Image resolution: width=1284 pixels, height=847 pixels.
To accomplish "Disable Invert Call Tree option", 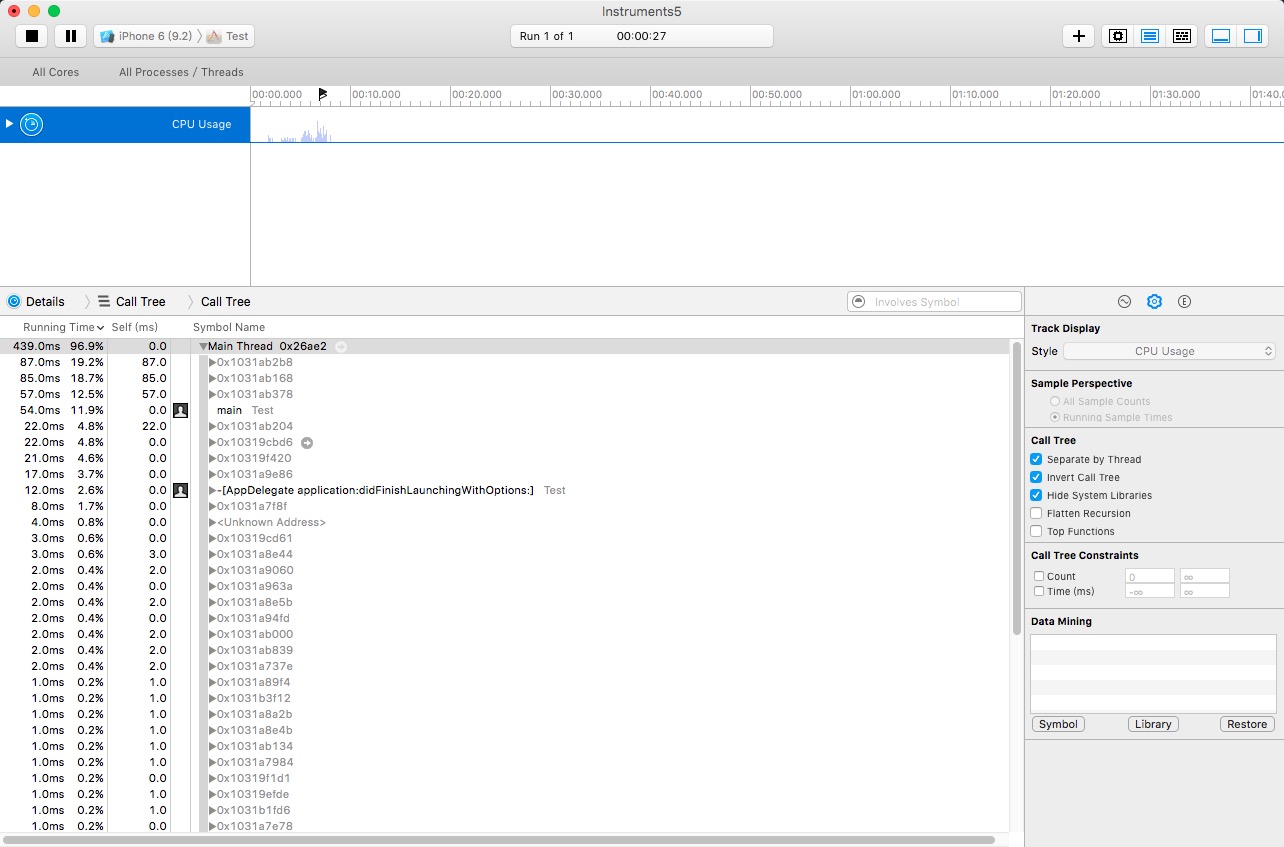I will (x=1036, y=478).
